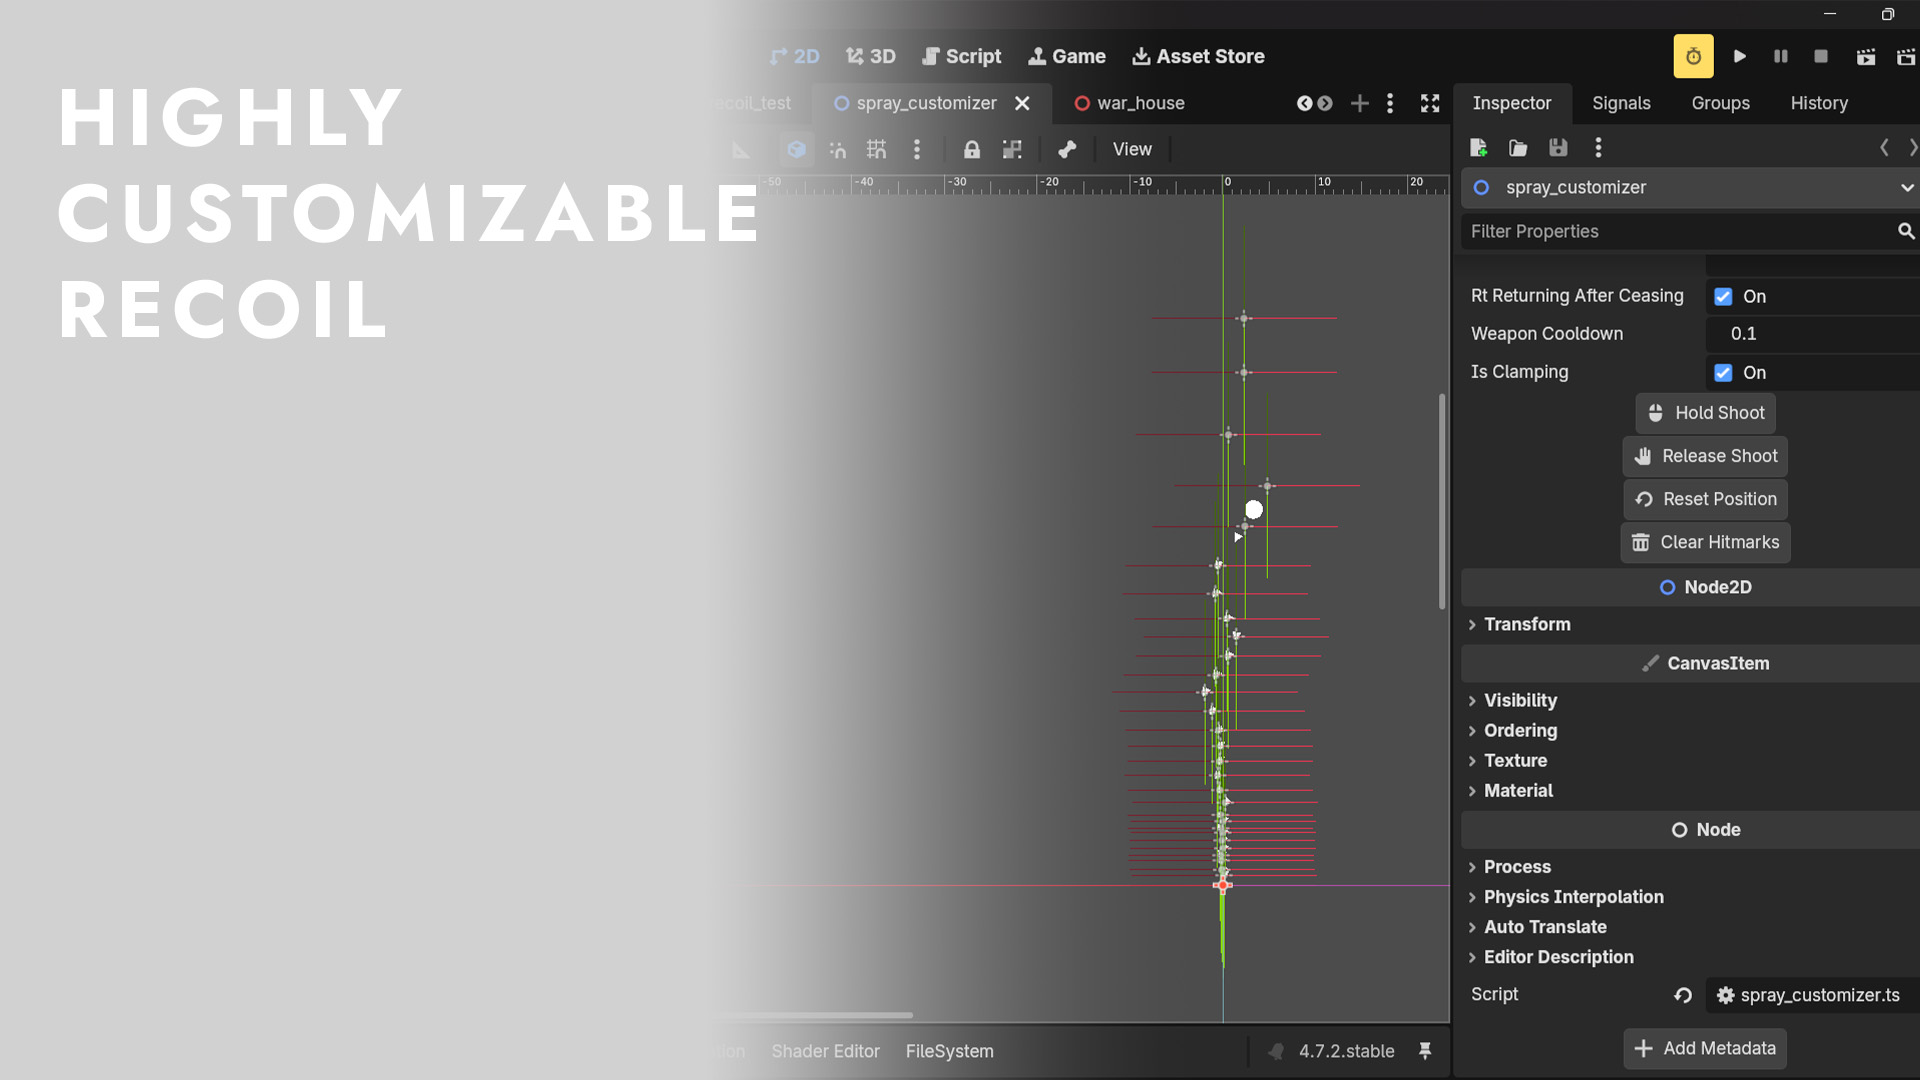
Task: Switch to the Signals tab
Action: coord(1621,103)
